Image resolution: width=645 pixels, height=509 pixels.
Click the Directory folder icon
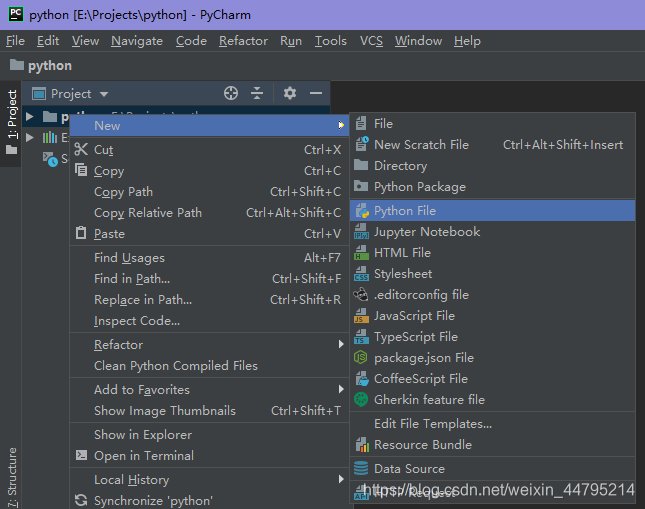(x=361, y=165)
